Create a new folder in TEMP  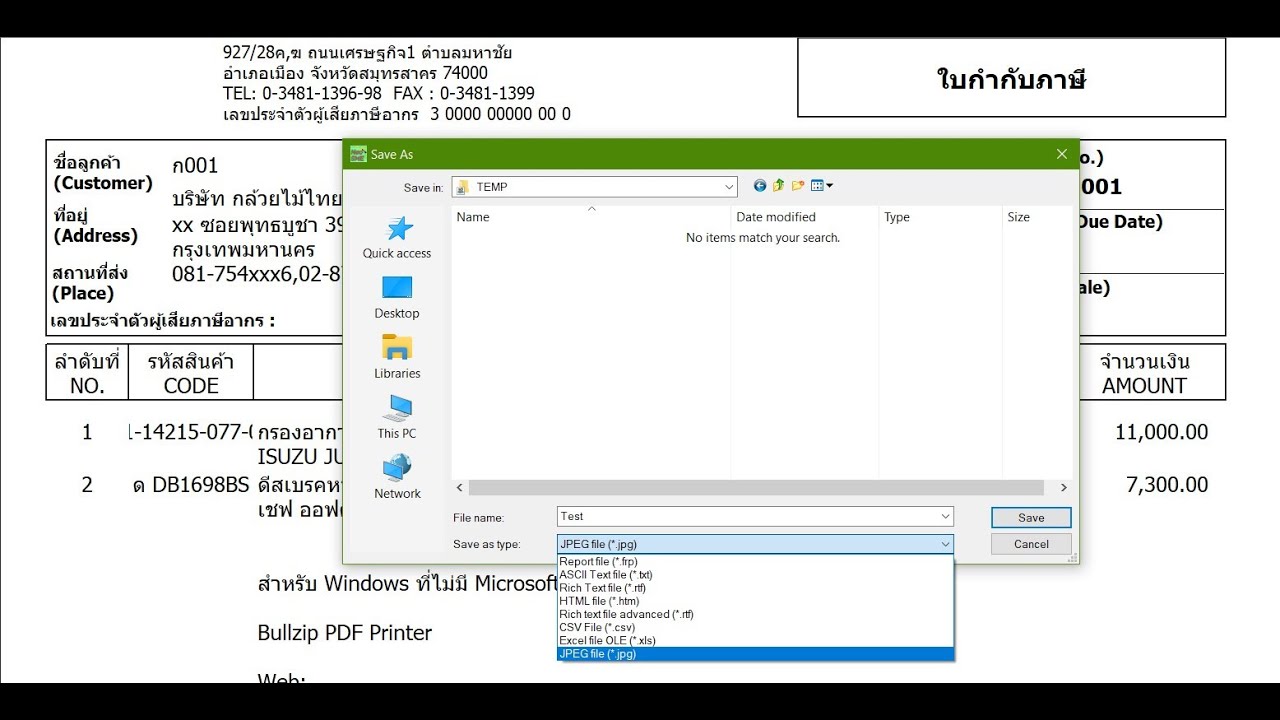(x=798, y=186)
